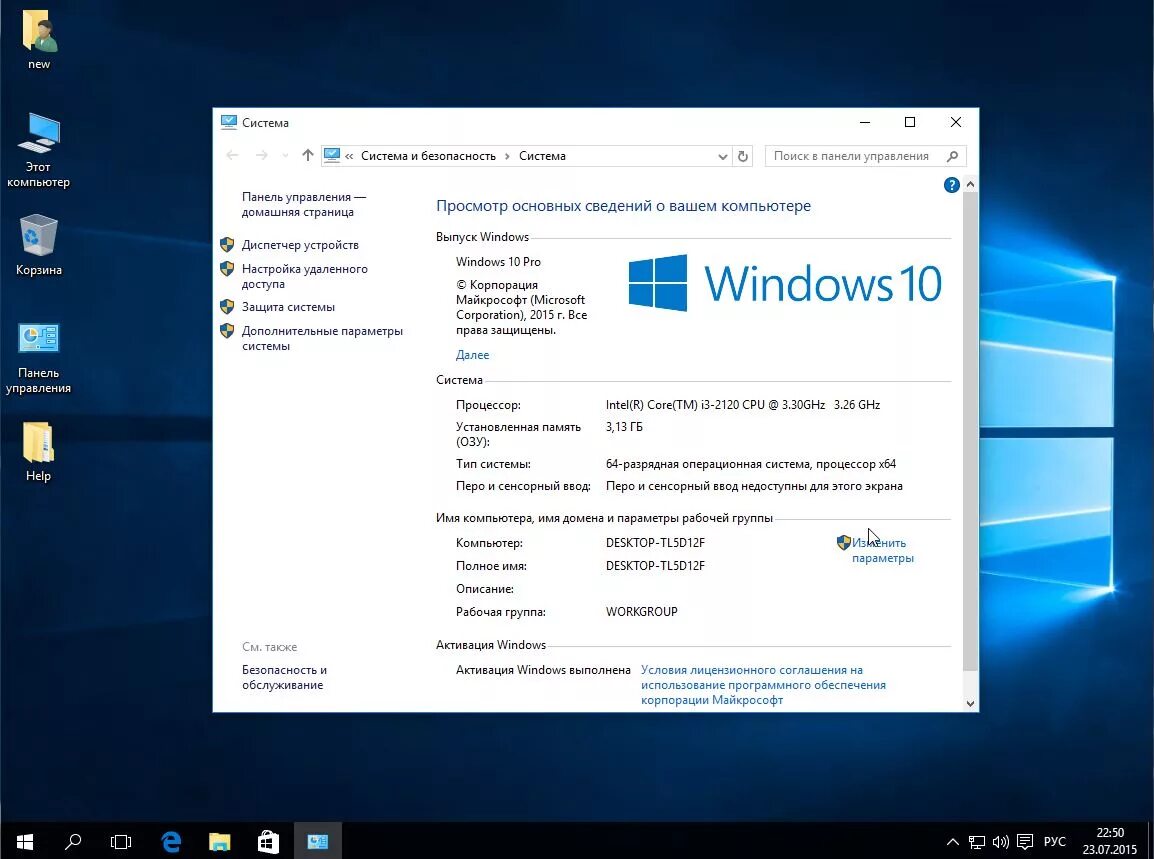1154x859 pixels.
Task: Open the volume tray icon
Action: [1000, 841]
